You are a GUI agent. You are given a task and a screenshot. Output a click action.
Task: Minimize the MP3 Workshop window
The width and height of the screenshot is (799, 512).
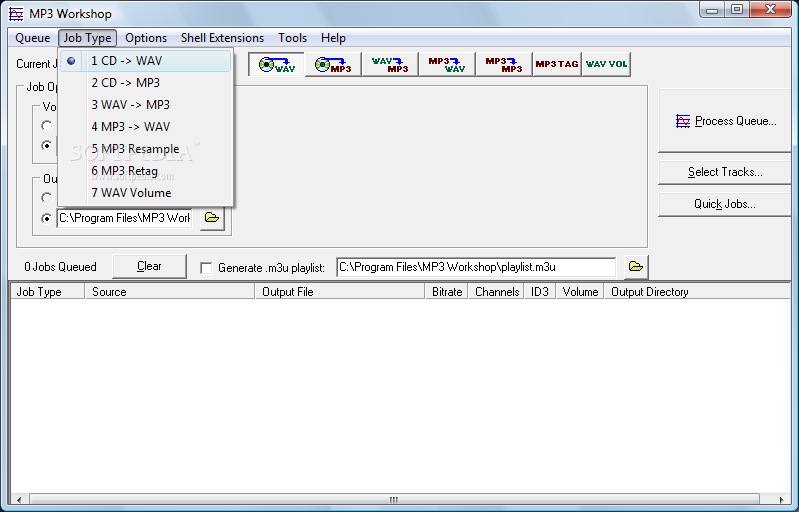coord(712,10)
